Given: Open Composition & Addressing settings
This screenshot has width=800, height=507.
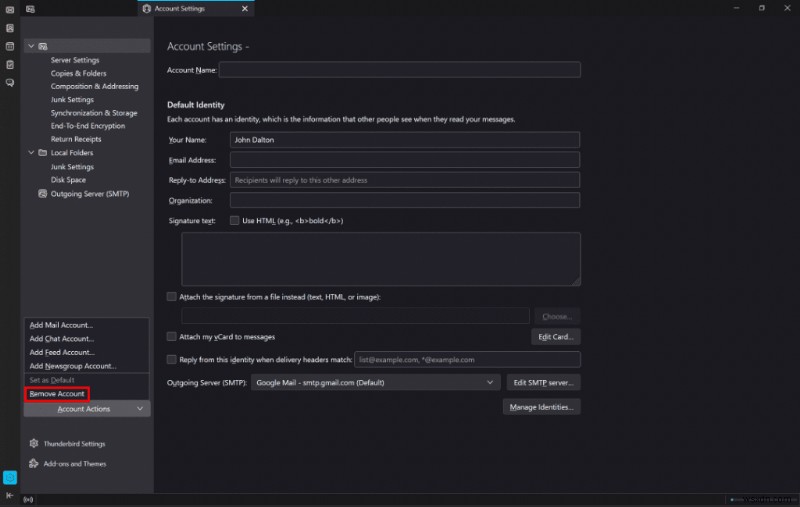Looking at the screenshot, I should 94,86.
